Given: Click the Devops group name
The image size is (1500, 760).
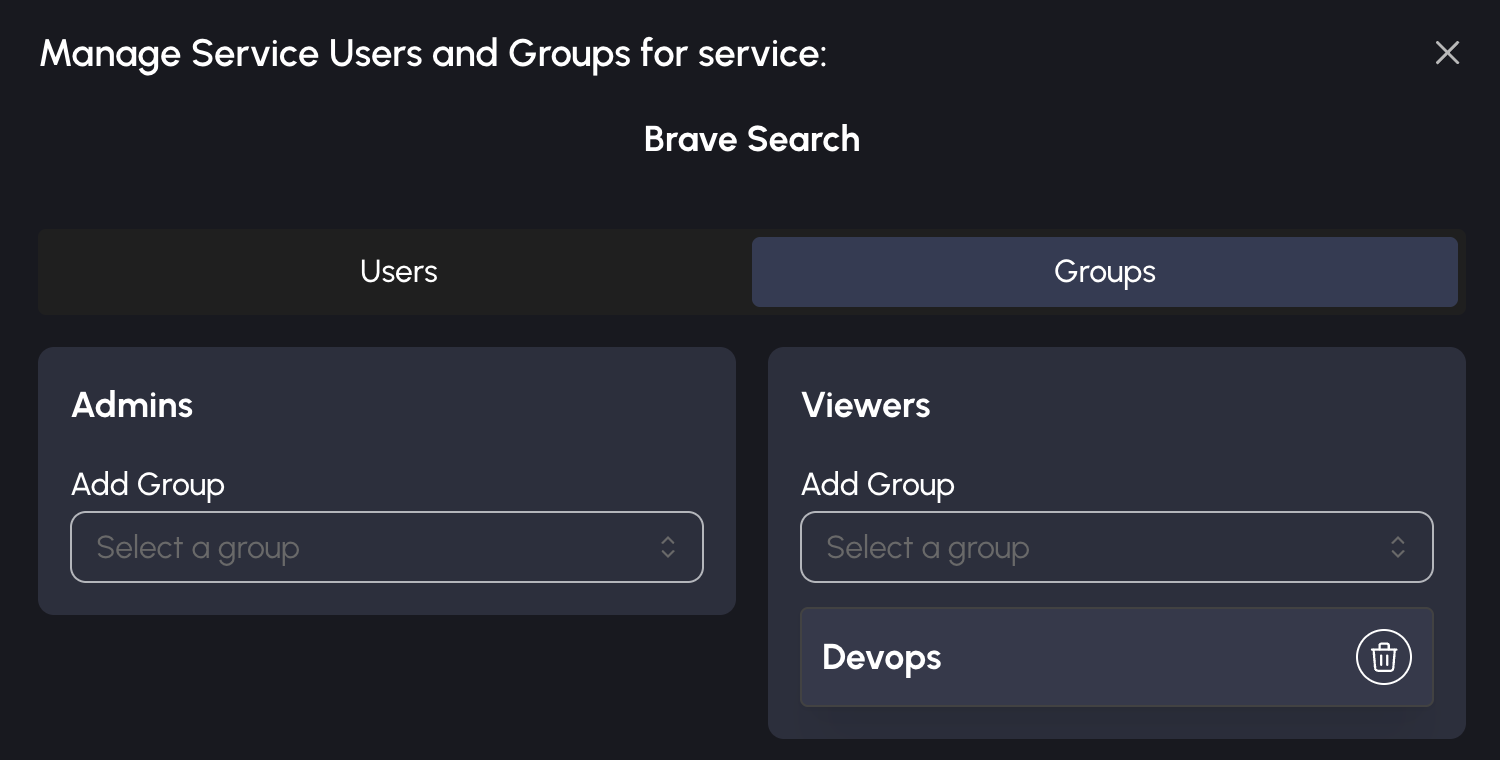Looking at the screenshot, I should click(x=882, y=657).
